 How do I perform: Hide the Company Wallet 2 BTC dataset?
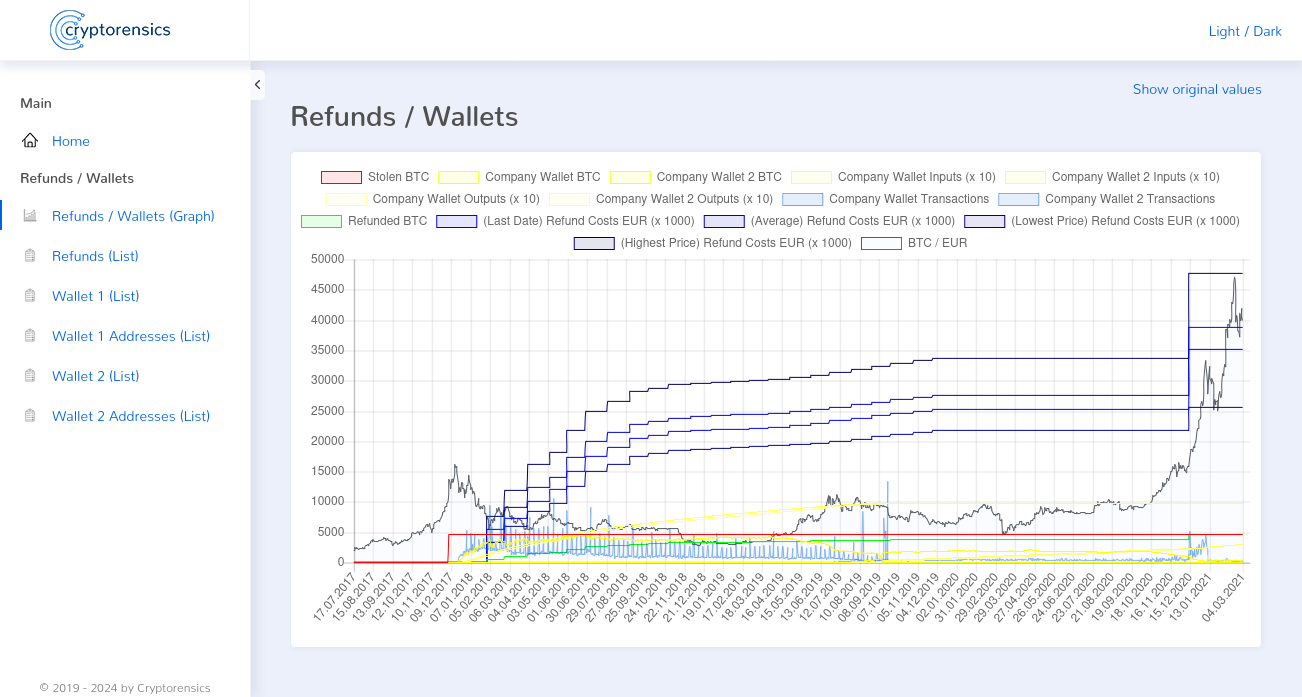pos(696,177)
